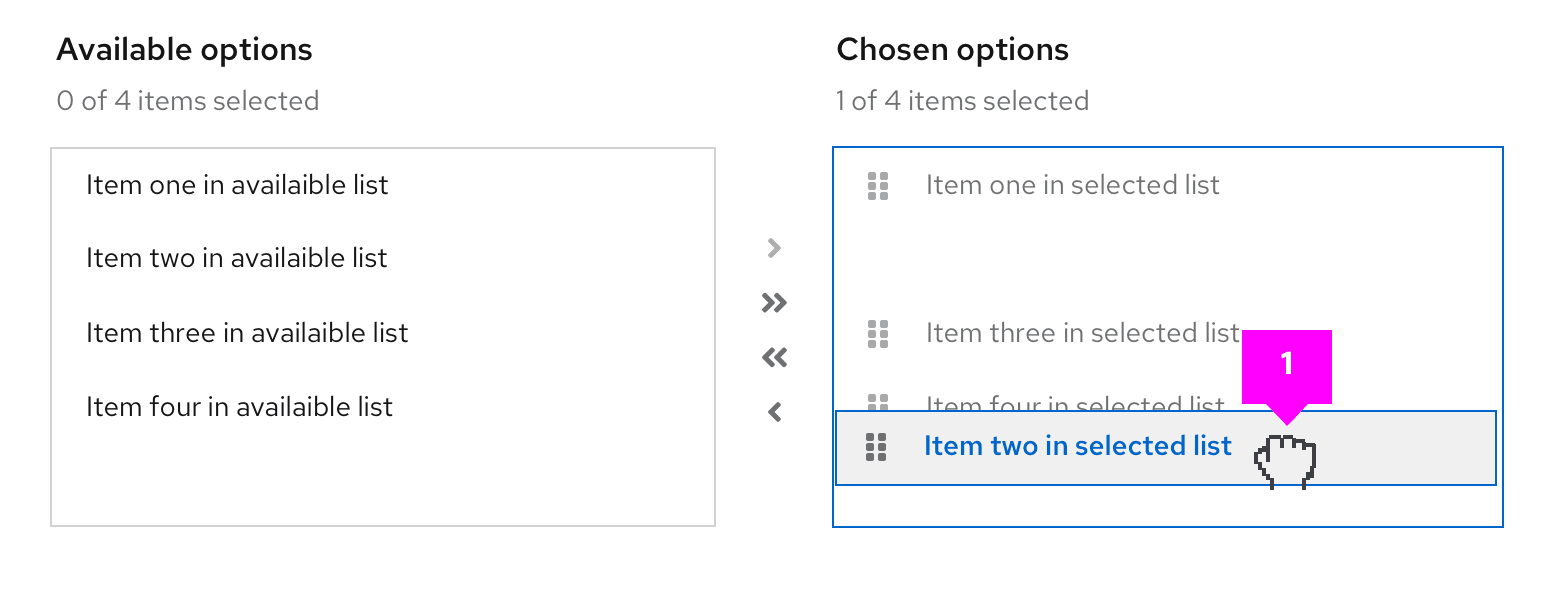The image size is (1560, 592).
Task: Click grip icon beside Item three in selected list
Action: 878,333
